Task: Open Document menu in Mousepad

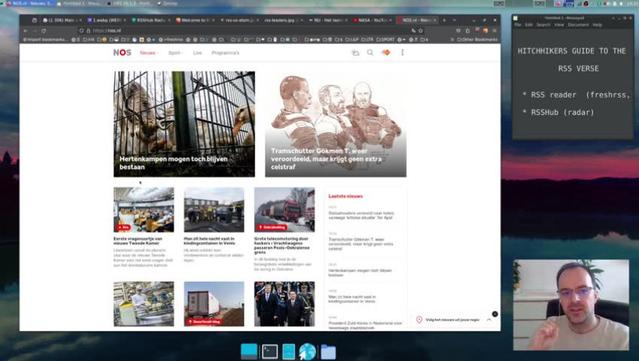Action: tap(578, 25)
